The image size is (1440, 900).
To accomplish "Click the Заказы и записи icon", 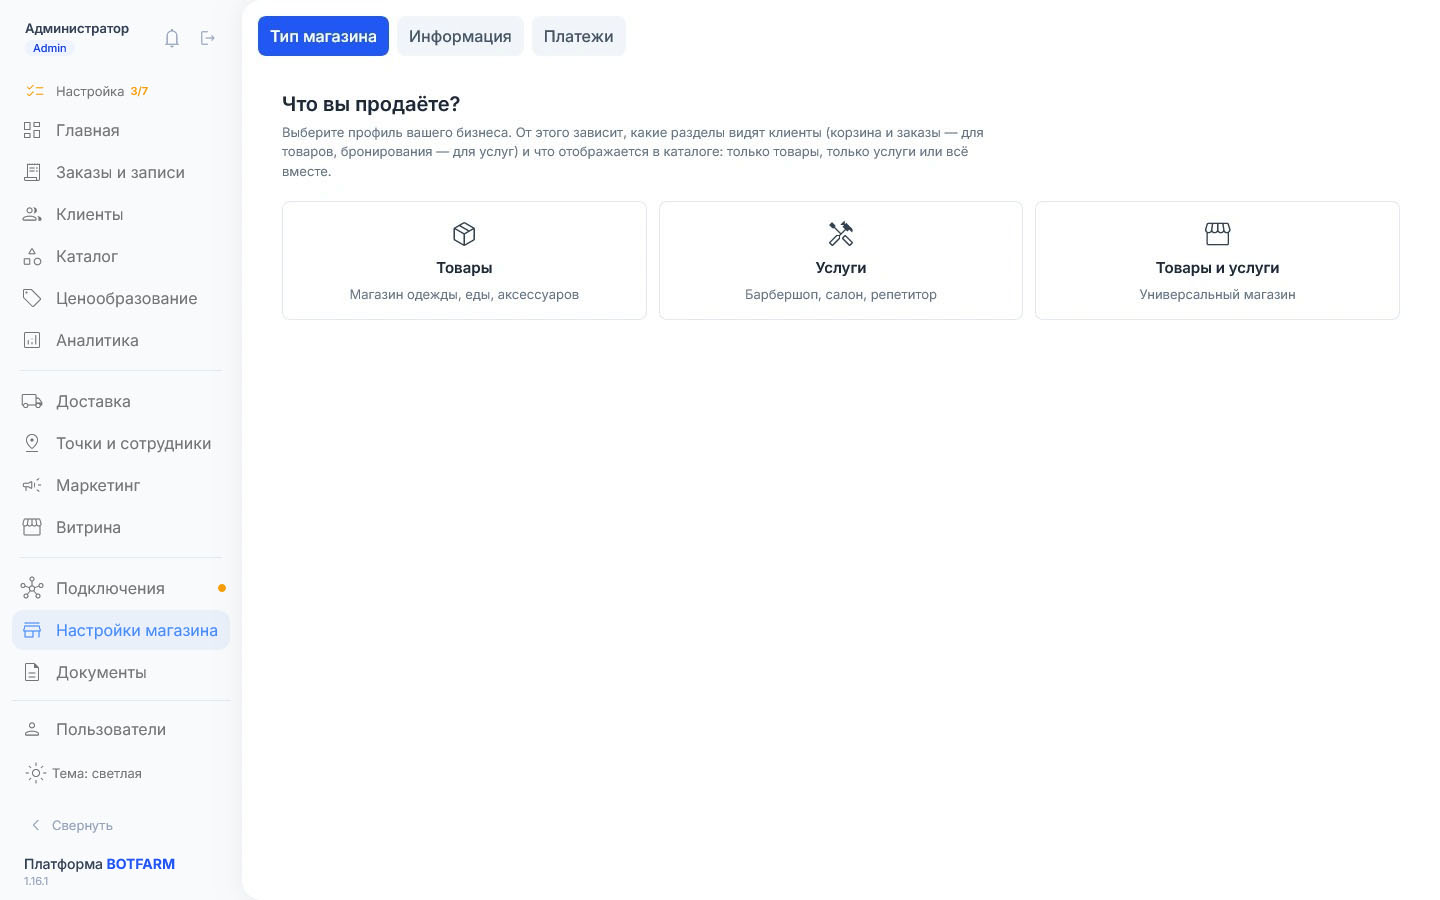I will pyautogui.click(x=32, y=172).
